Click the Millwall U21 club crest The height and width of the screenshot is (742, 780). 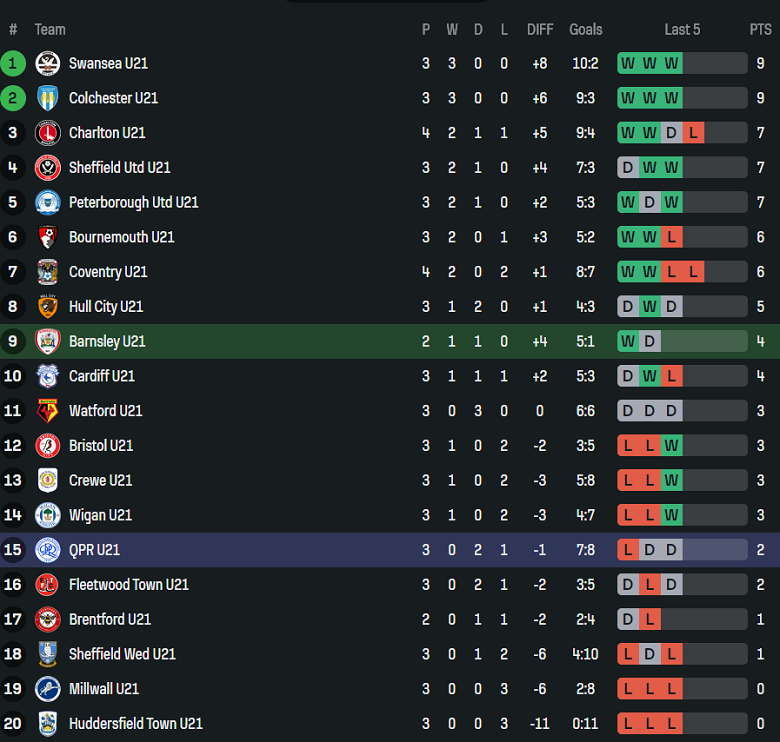[47, 689]
